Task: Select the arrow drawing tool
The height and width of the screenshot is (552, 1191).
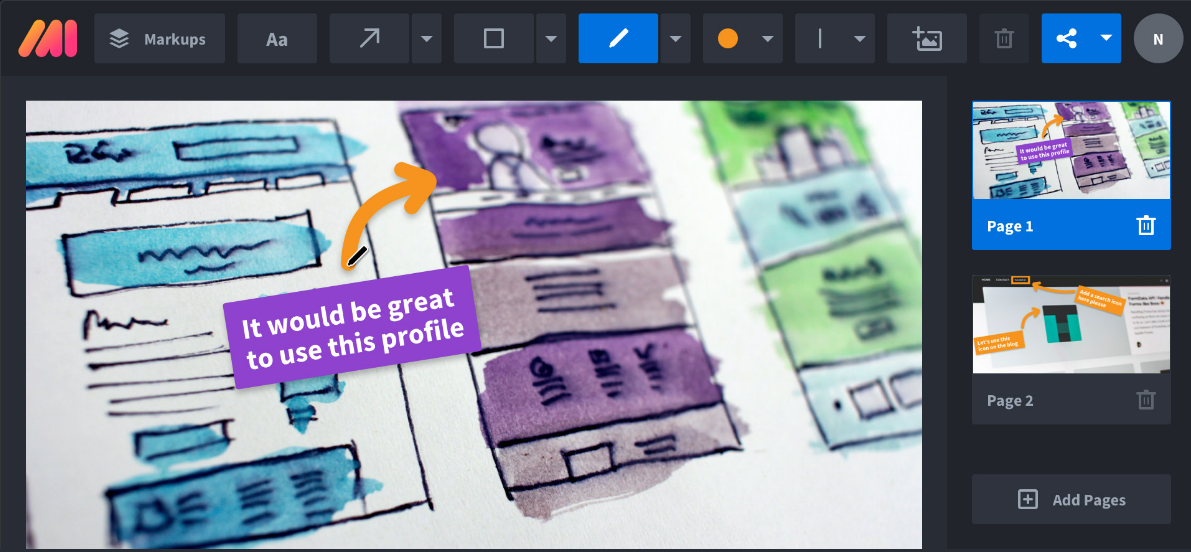Action: click(369, 38)
